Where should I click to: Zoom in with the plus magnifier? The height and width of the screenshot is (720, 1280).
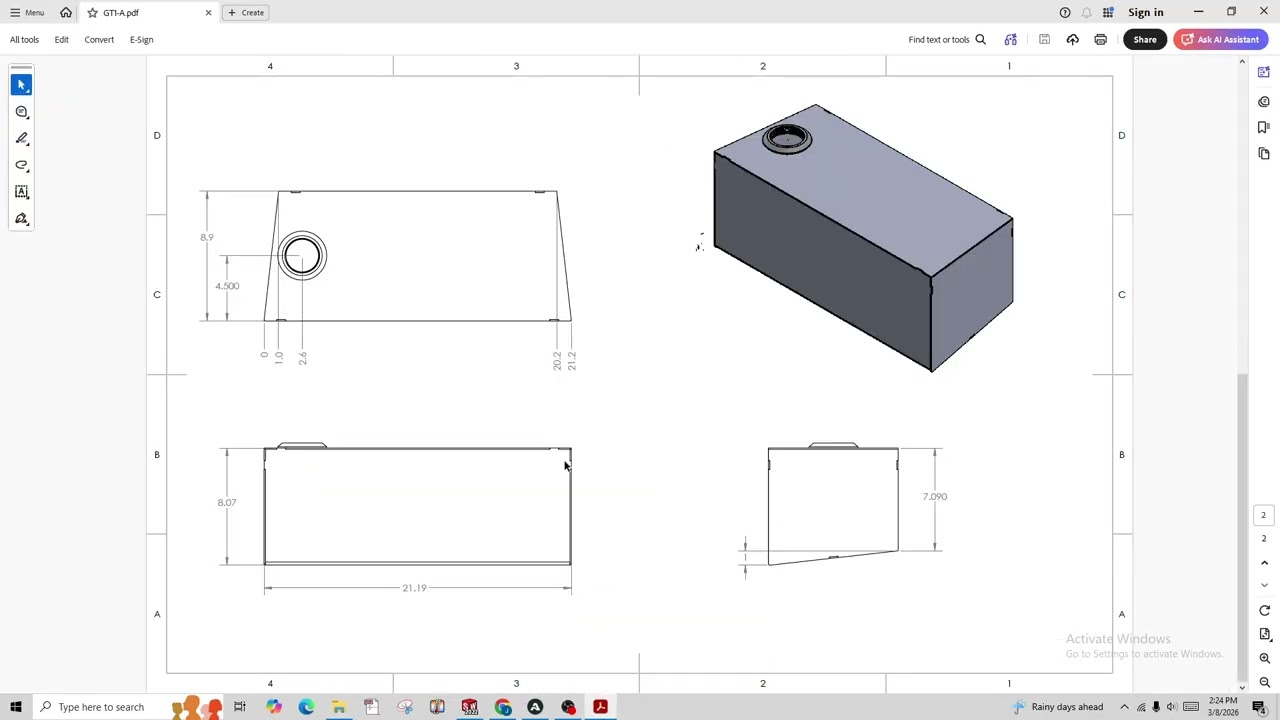pyautogui.click(x=1264, y=658)
